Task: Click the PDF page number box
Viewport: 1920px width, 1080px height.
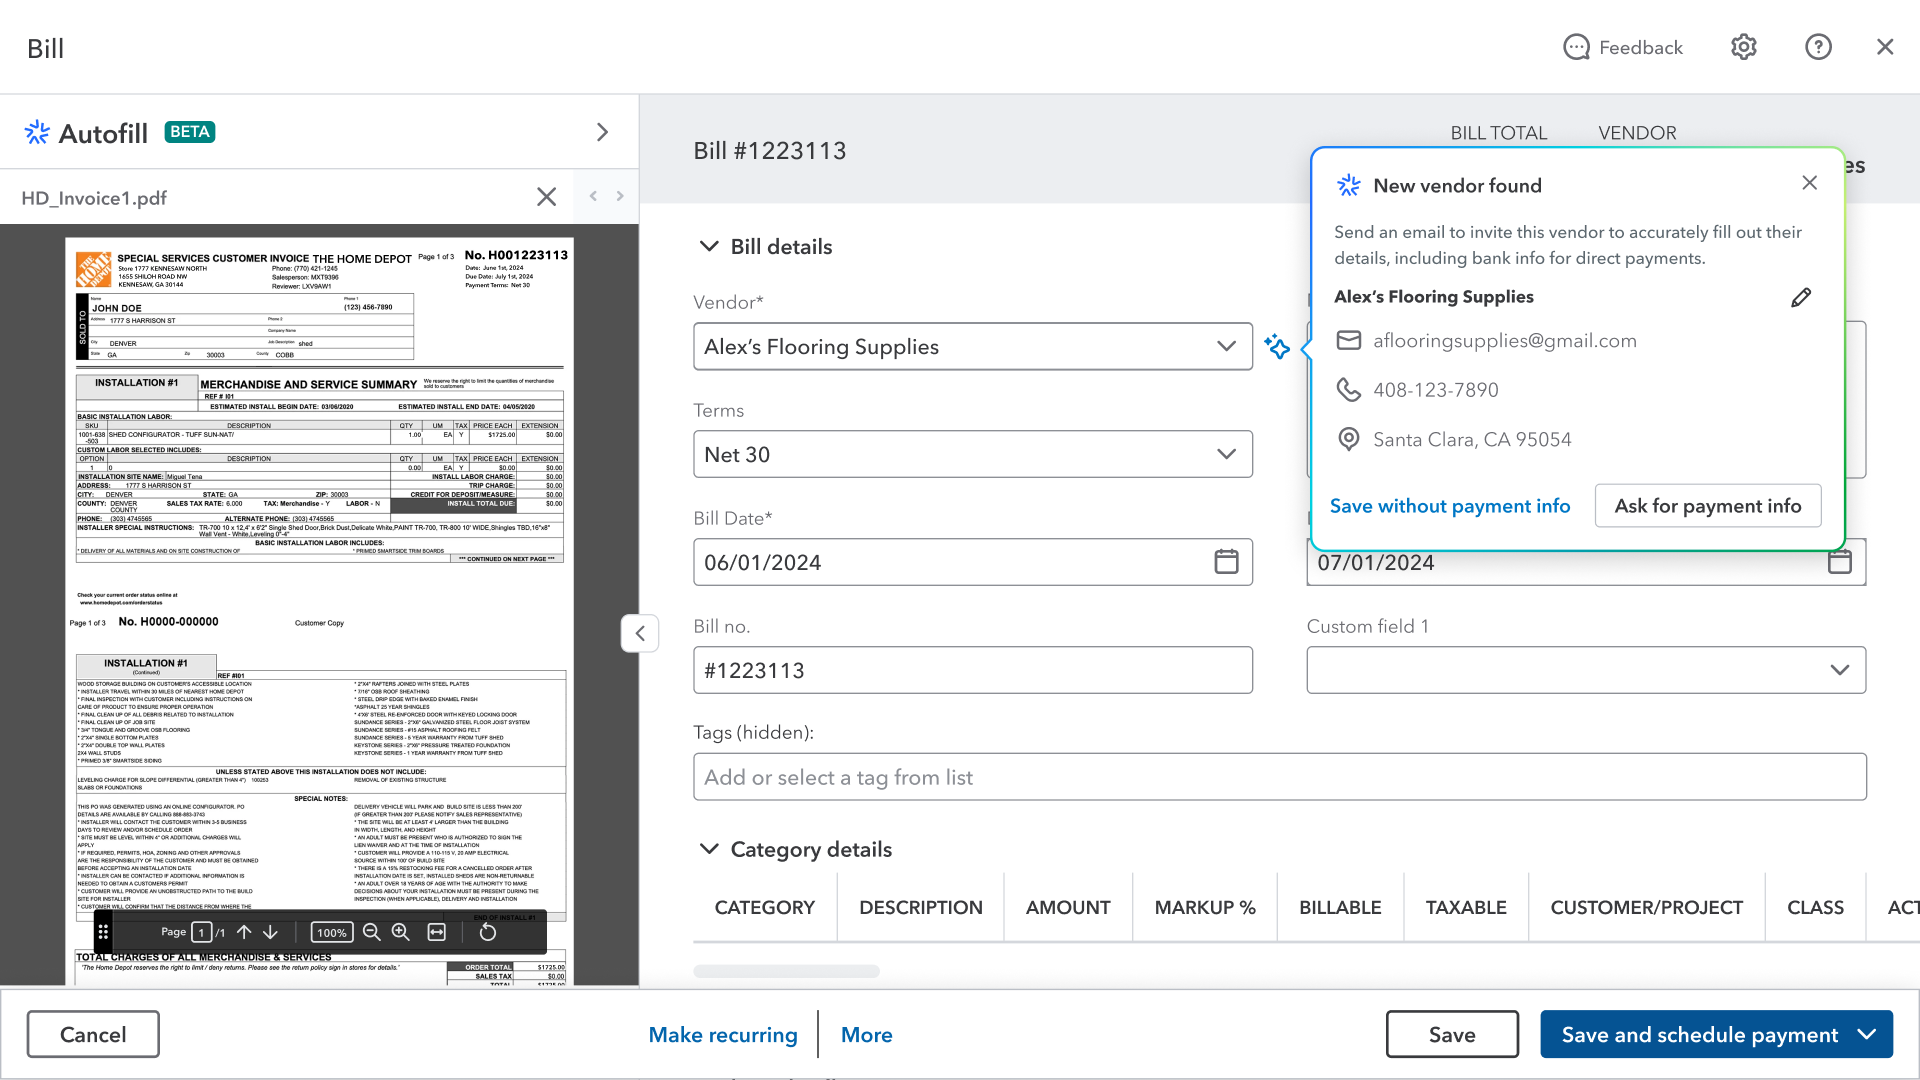Action: tap(201, 932)
